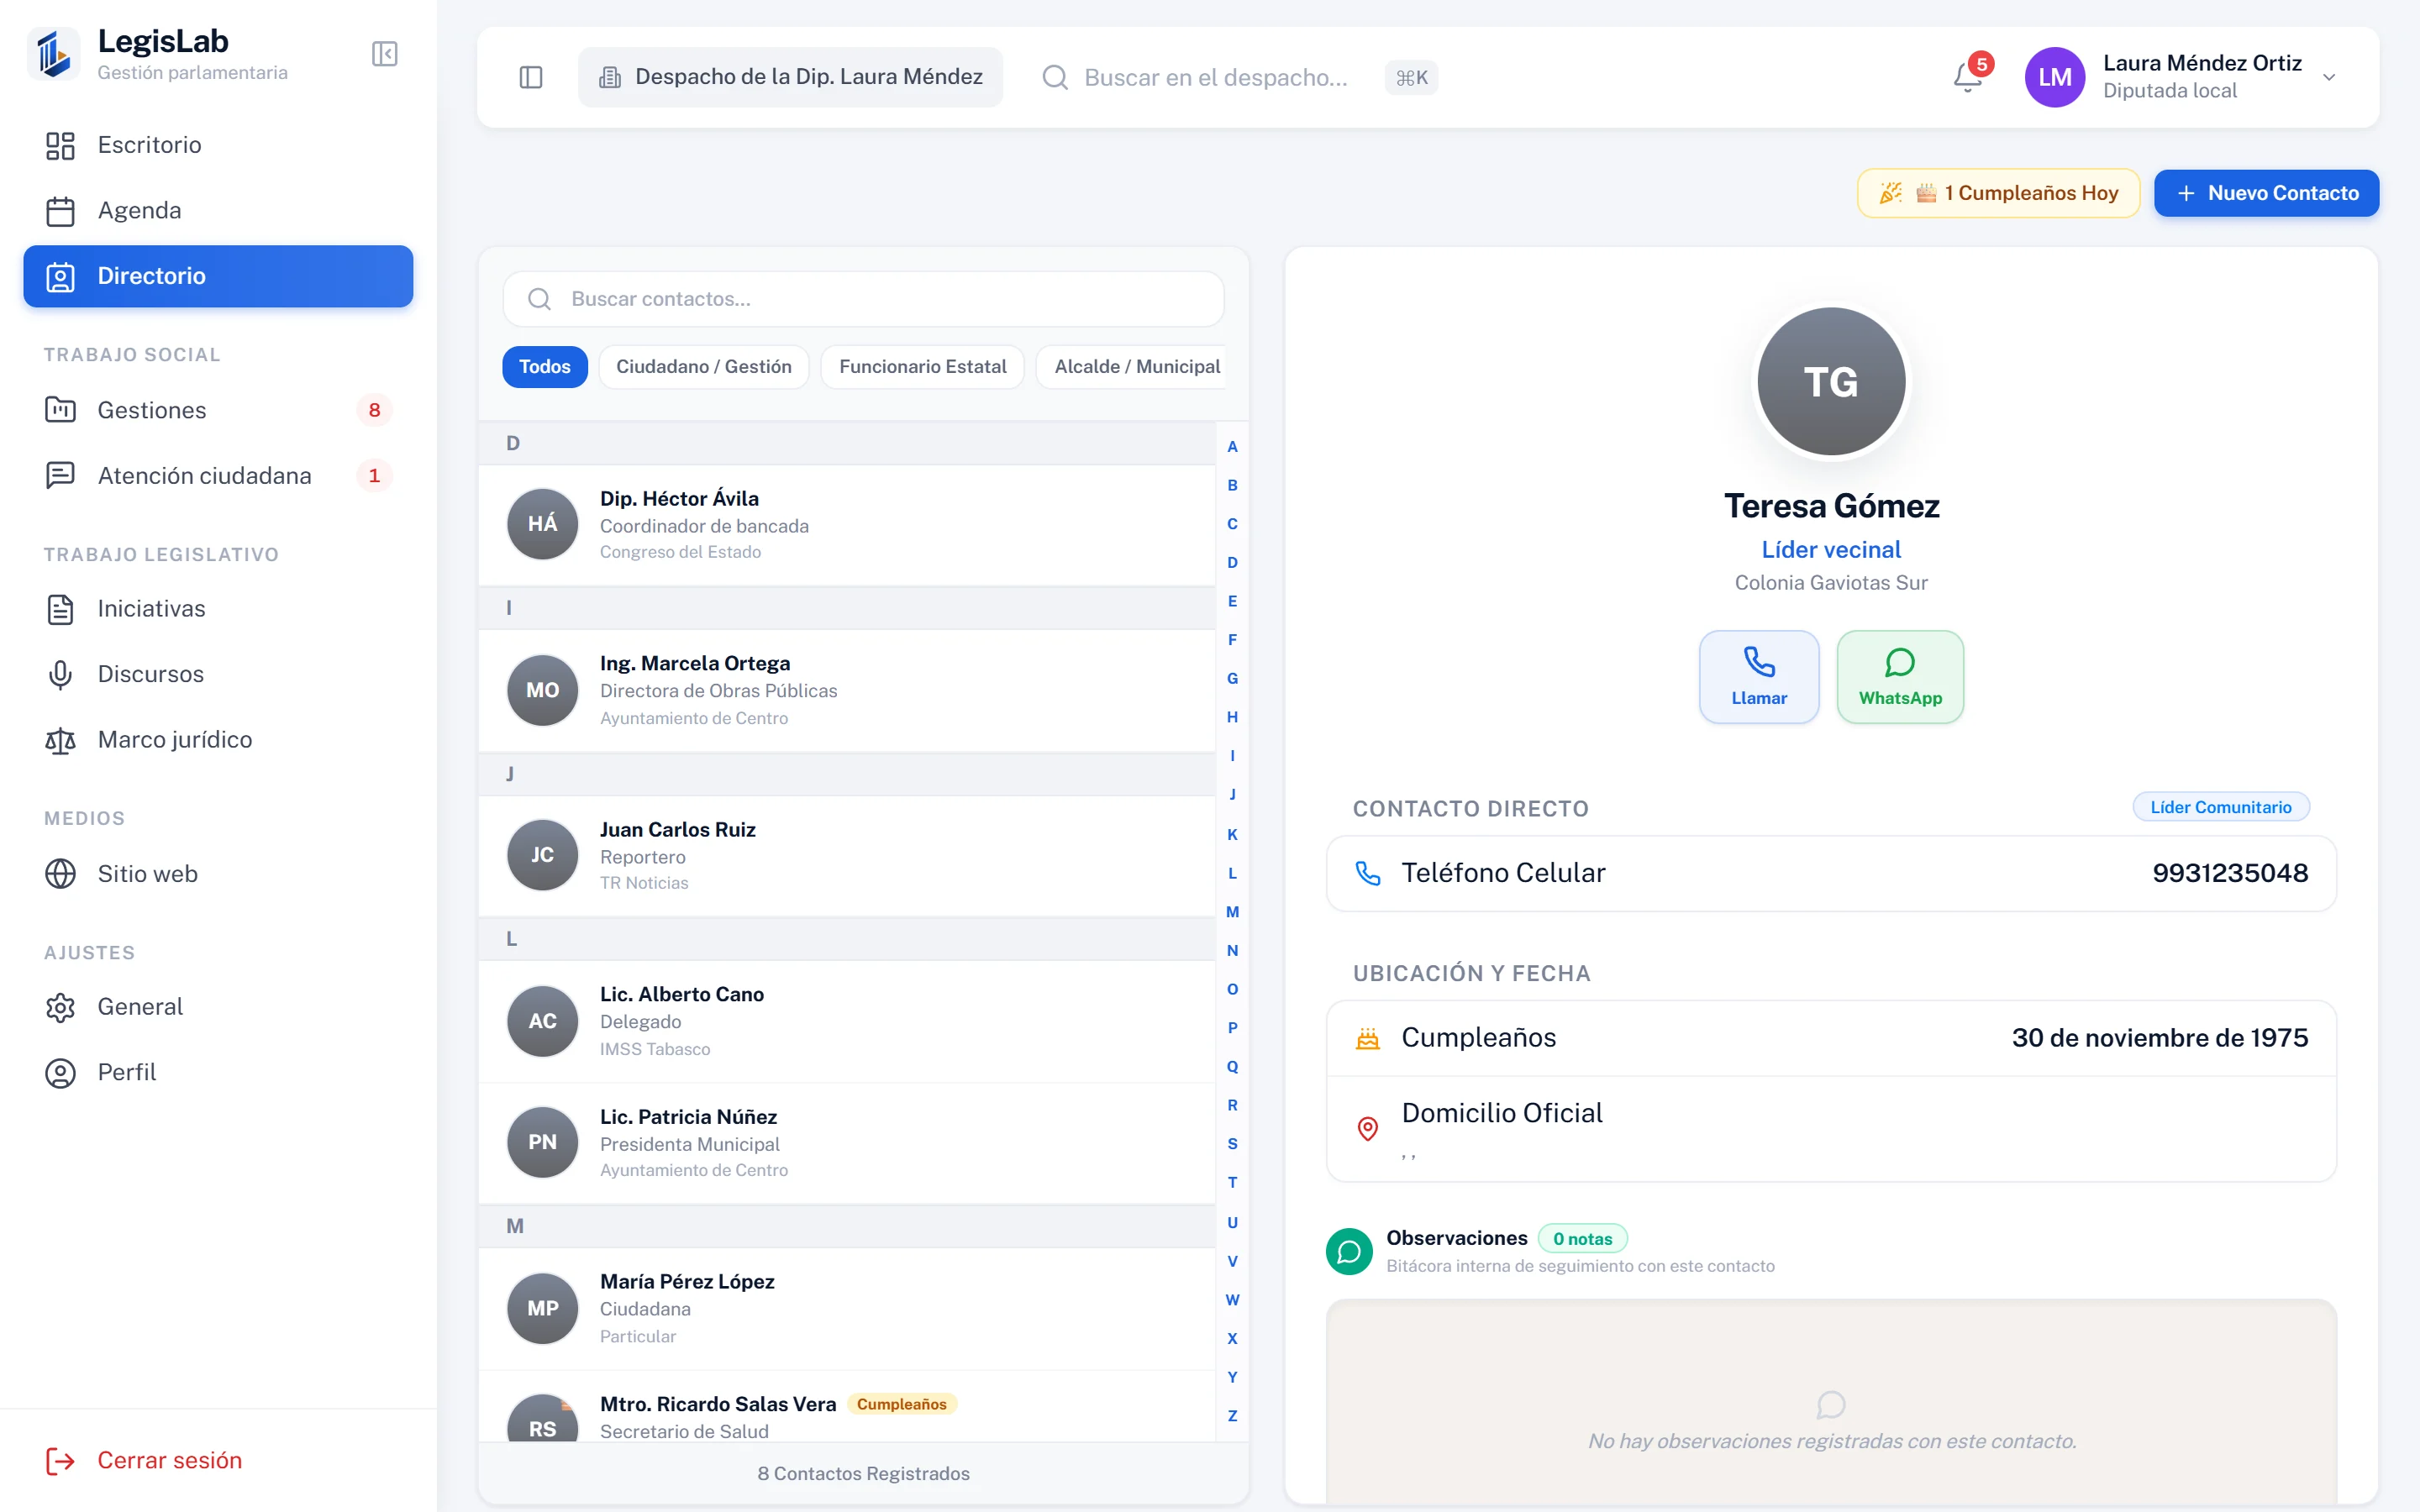Collapse the sidebar with the panel icon
This screenshot has height=1512, width=2420.
point(384,54)
